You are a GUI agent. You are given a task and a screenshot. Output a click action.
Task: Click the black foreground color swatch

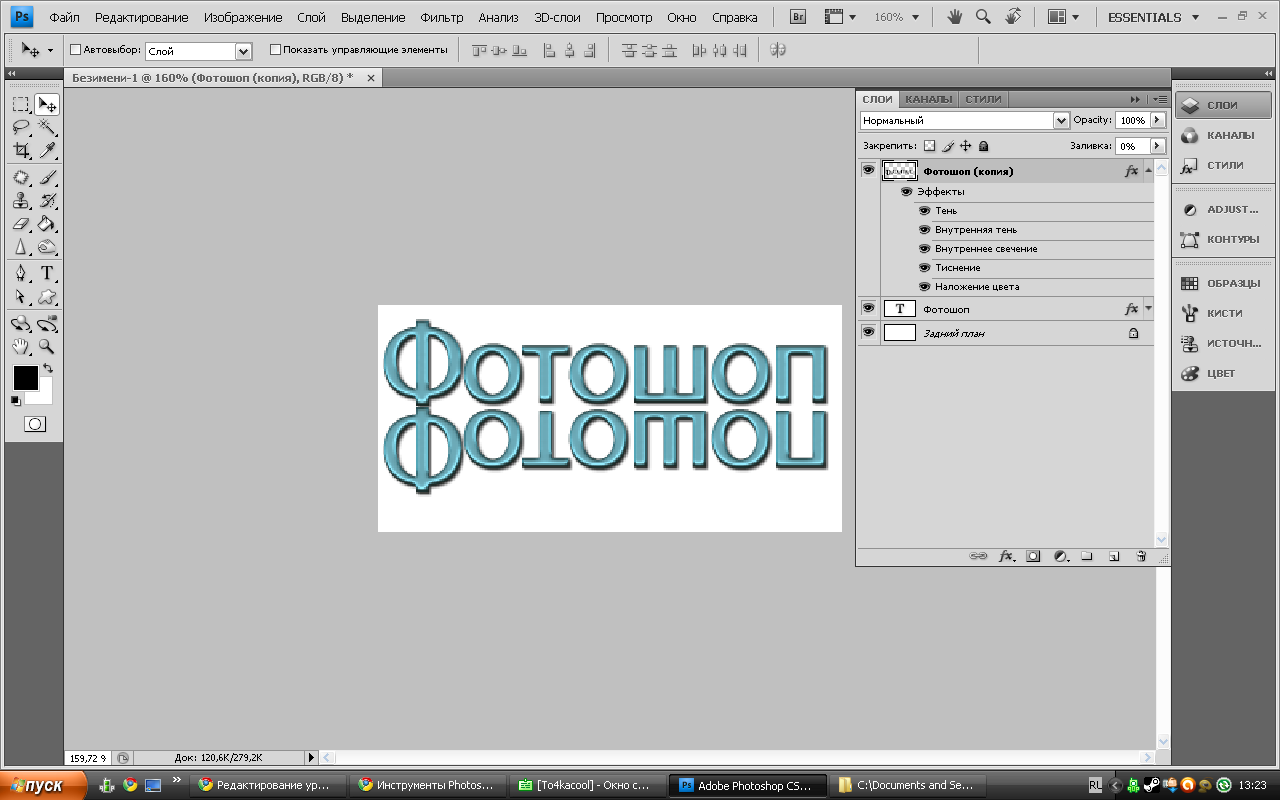click(x=25, y=378)
